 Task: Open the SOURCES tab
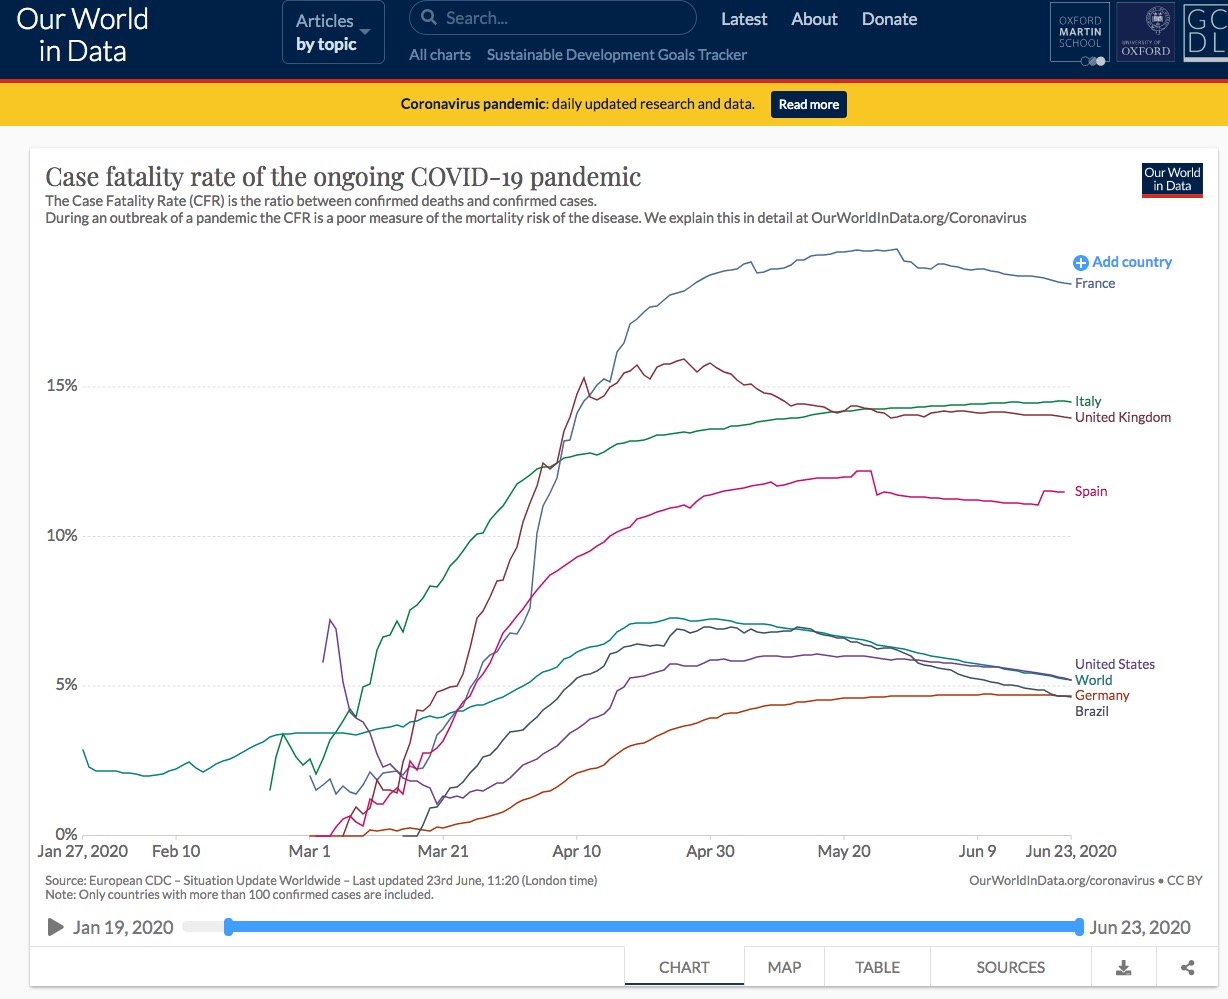[1010, 967]
